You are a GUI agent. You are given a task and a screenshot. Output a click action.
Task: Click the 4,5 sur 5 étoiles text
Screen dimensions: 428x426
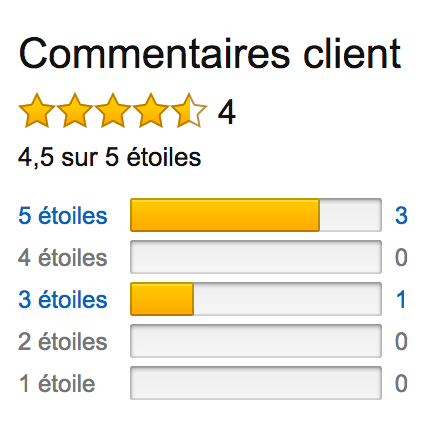(x=110, y=157)
